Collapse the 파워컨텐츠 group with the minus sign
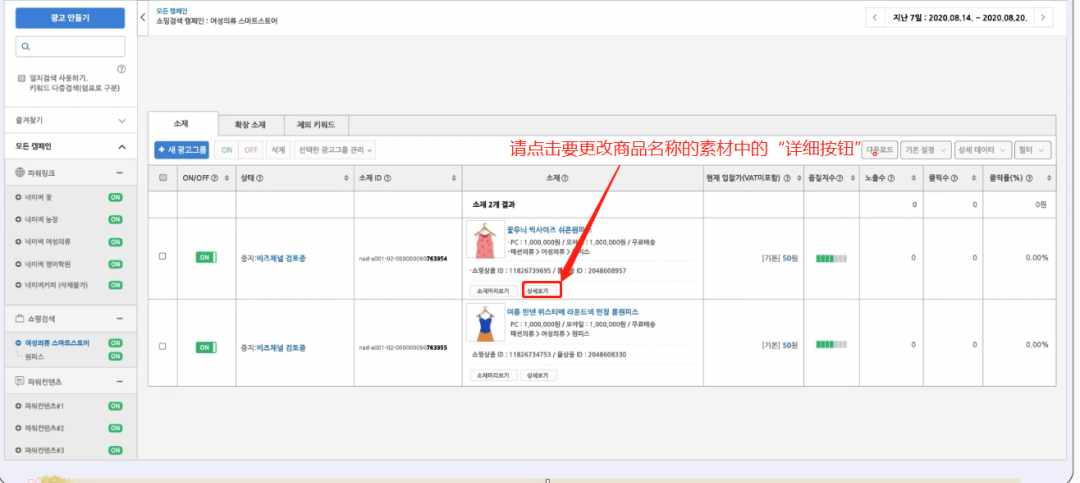 [120, 381]
